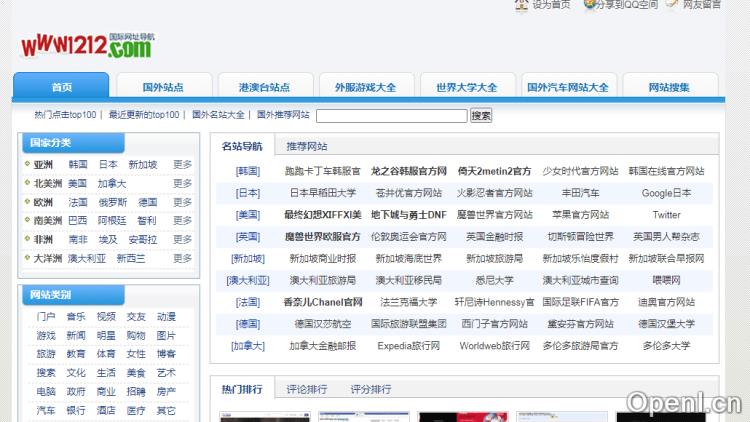This screenshot has height=422, width=750.
Task: Open the 苹果官方网站 link
Action: [580, 215]
